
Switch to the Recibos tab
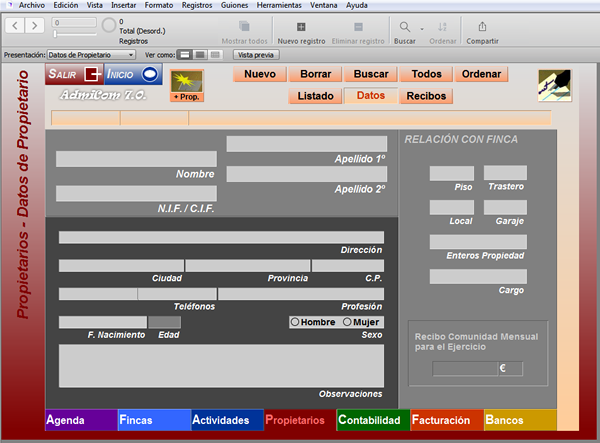coord(426,96)
